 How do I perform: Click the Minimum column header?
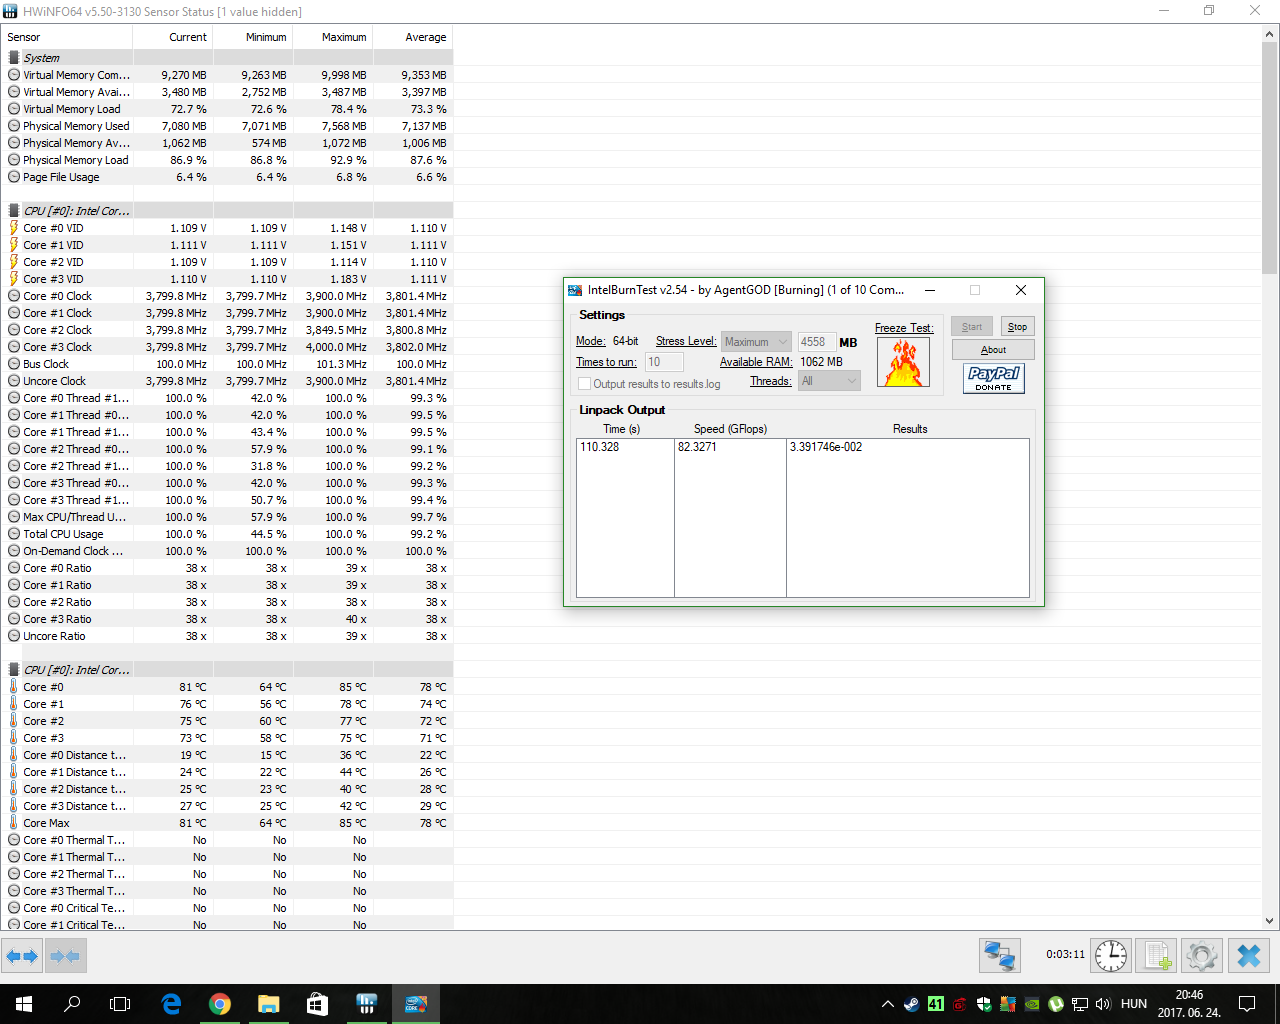coord(253,37)
